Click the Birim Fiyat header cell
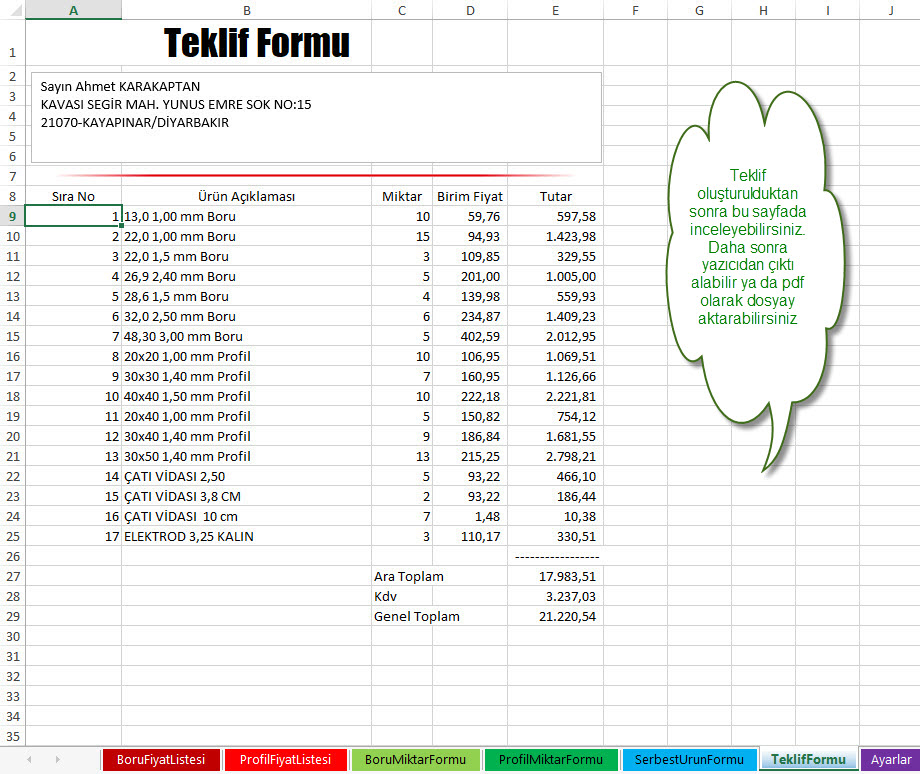 [470, 196]
